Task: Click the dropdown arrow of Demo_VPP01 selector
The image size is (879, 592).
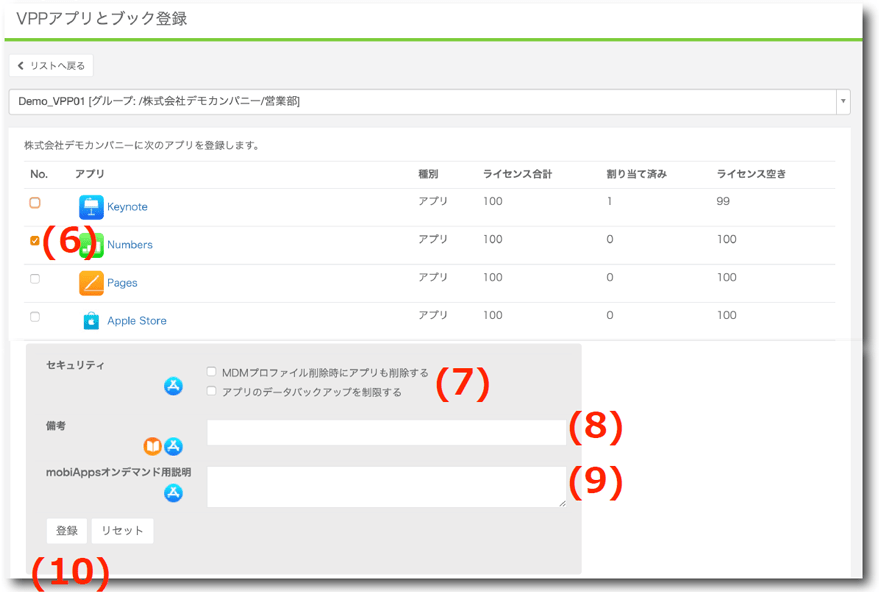Action: [x=843, y=101]
